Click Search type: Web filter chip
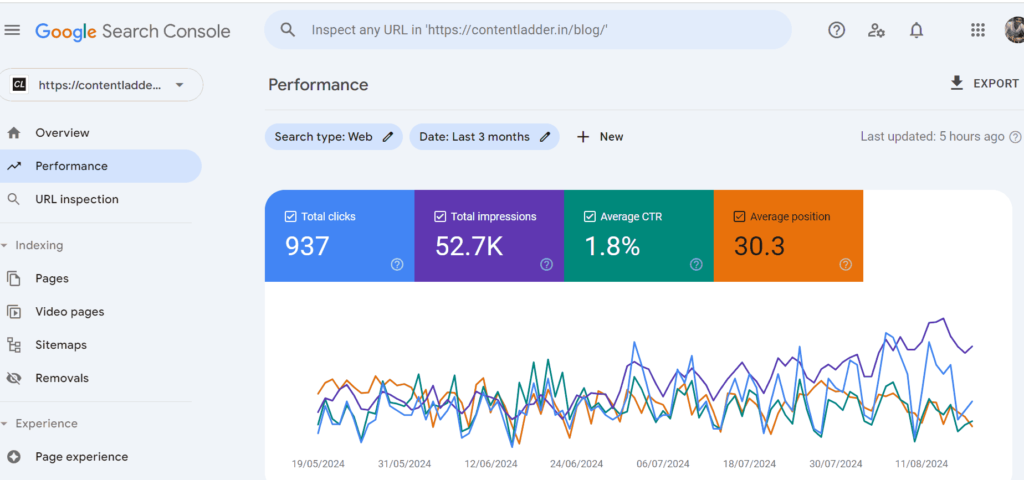Image resolution: width=1024 pixels, height=480 pixels. point(334,136)
